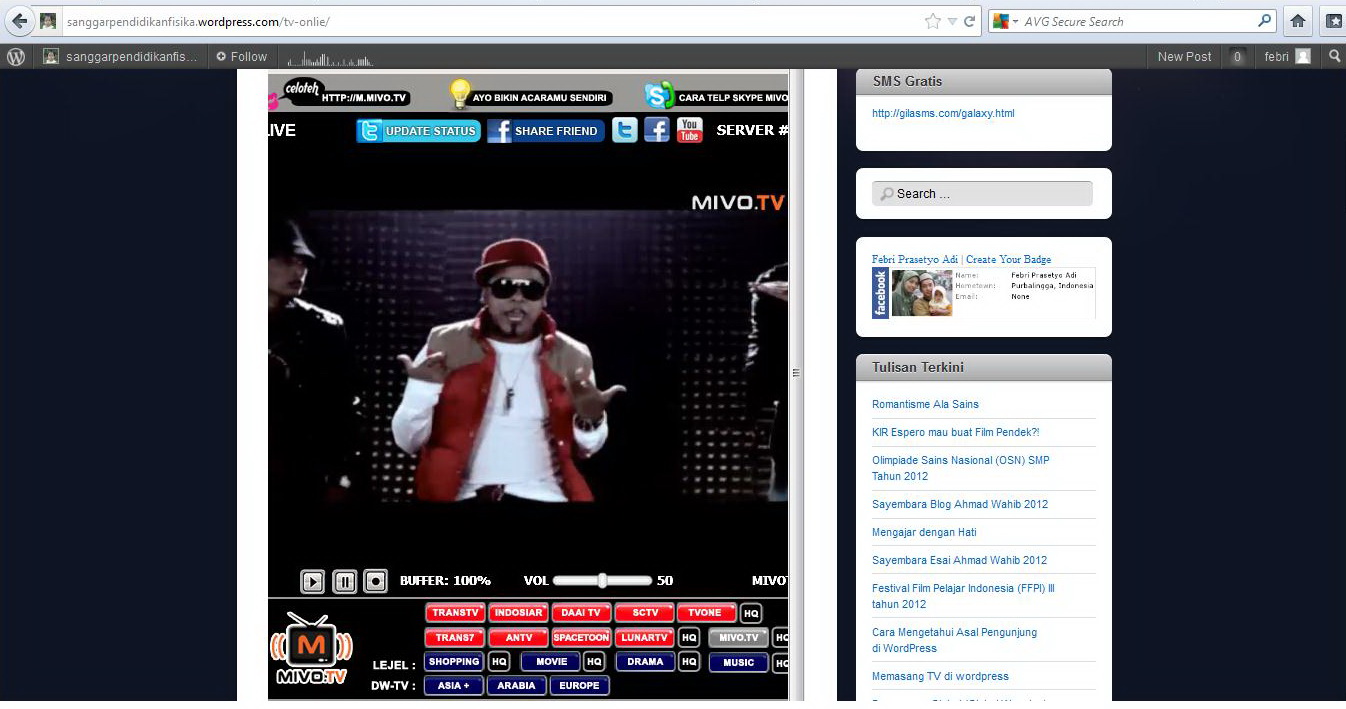The image size is (1346, 709).
Task: Stop the Mivo TV stream
Action: pos(375,581)
